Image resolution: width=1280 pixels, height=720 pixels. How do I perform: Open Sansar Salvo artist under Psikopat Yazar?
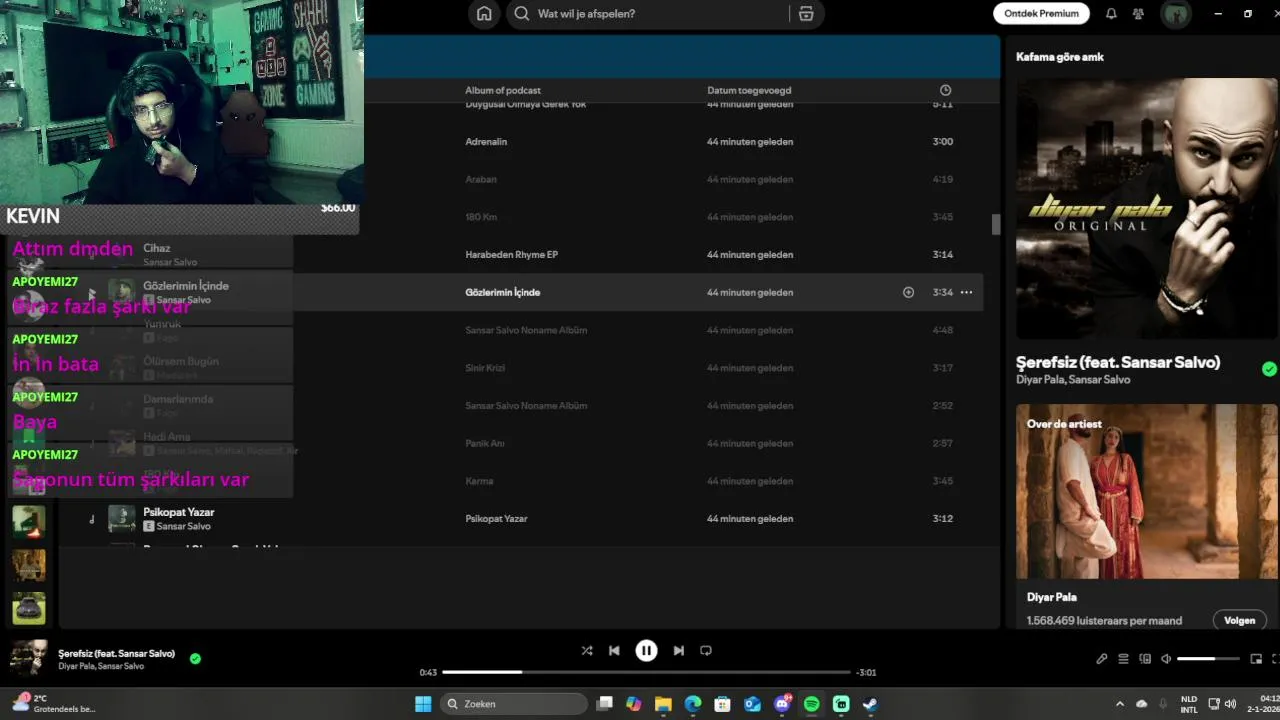pyautogui.click(x=183, y=526)
